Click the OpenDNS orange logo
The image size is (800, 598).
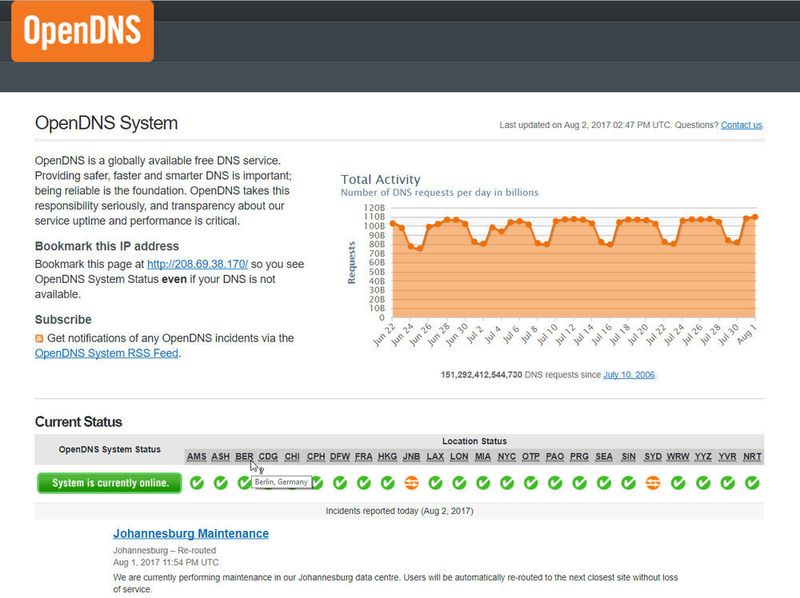tap(83, 31)
